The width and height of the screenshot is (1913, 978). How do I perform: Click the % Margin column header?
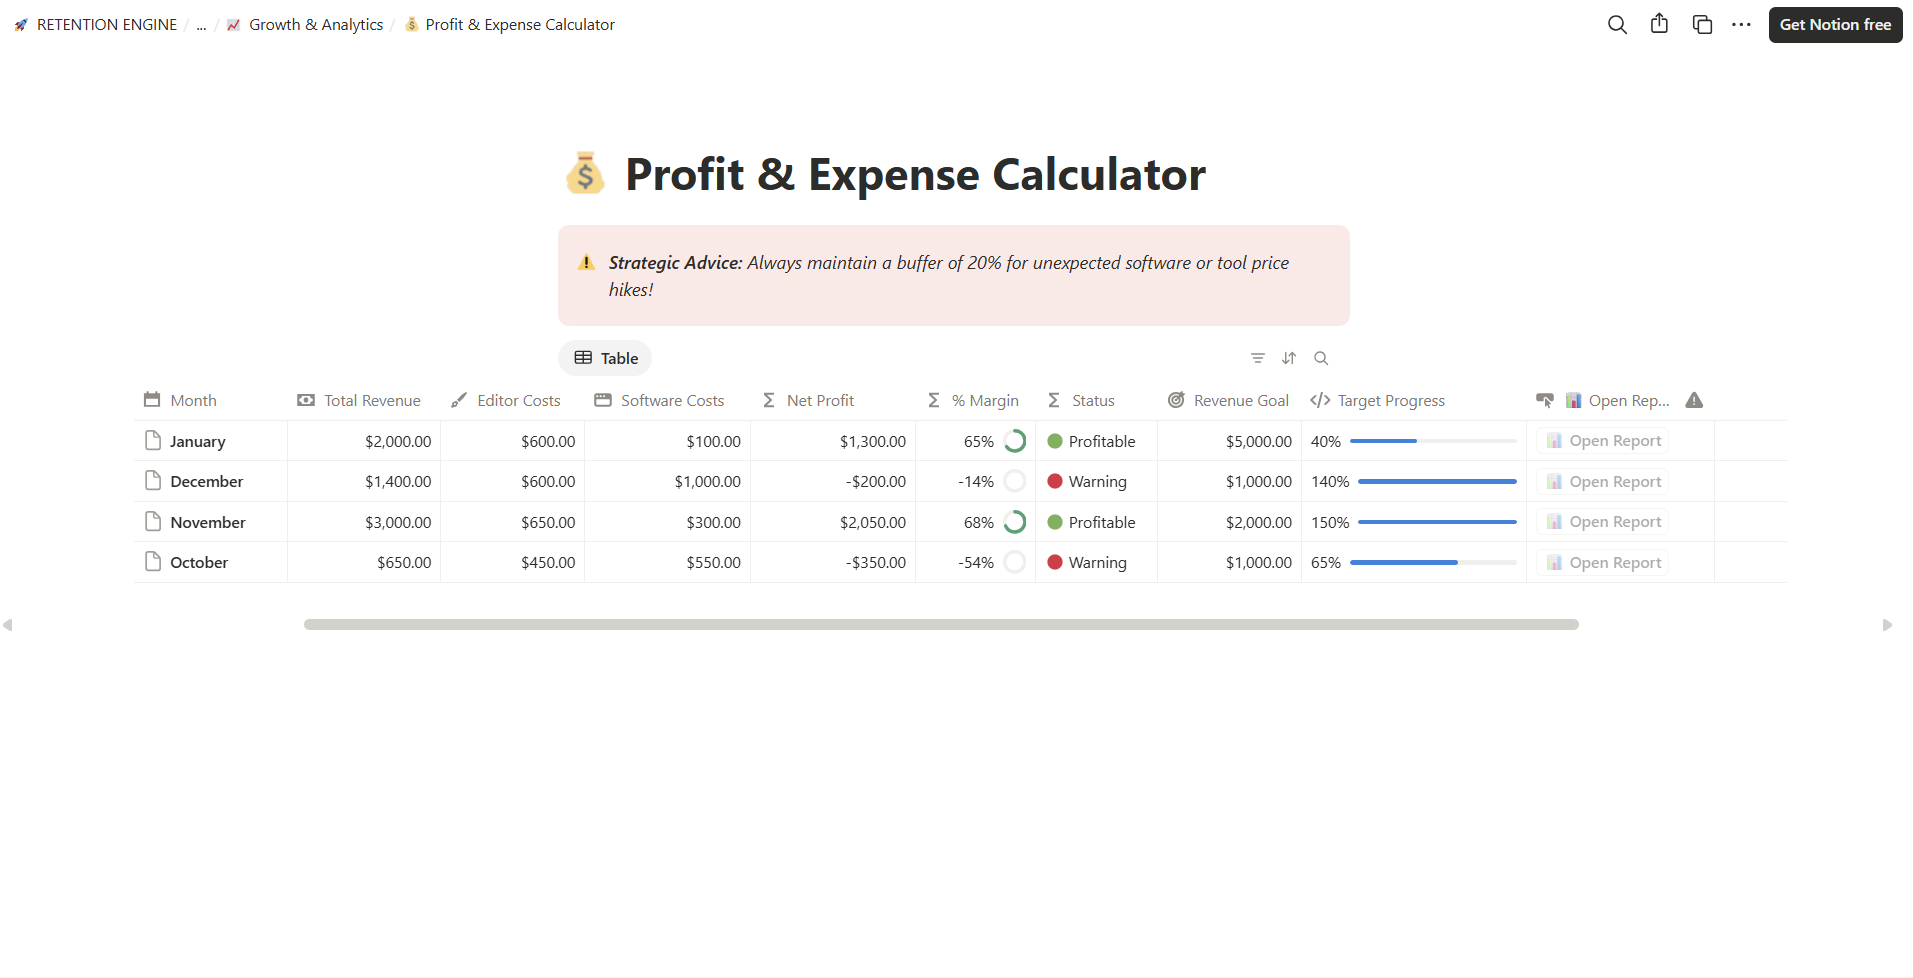(x=975, y=400)
